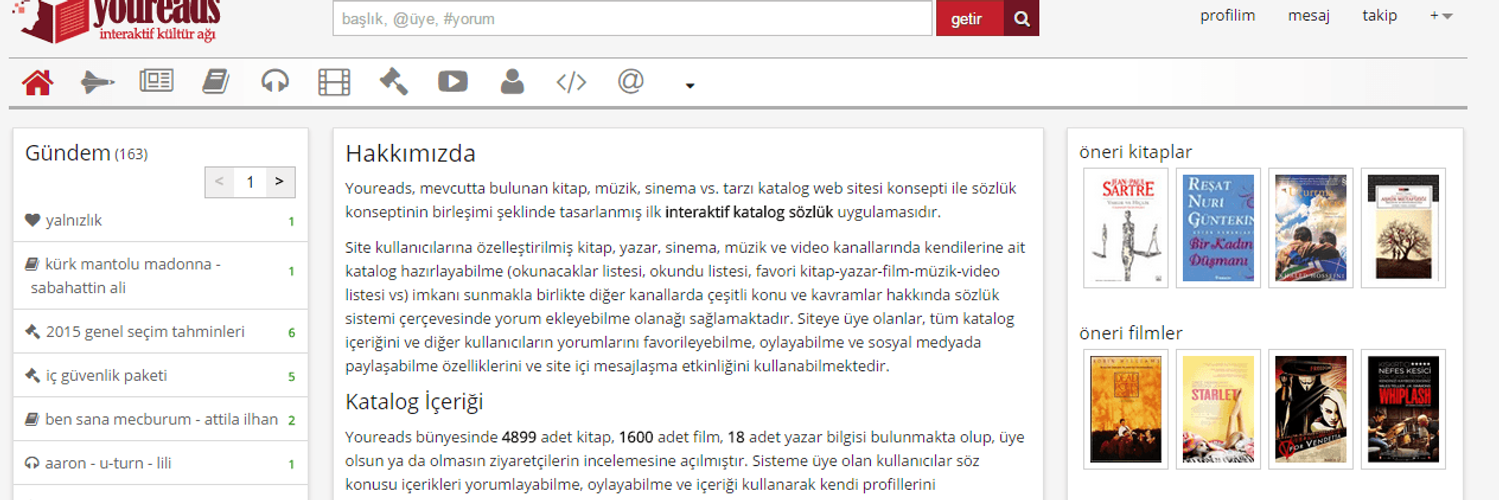Click heart icon beside yalnızlık
The height and width of the screenshot is (500, 1499).
tap(32, 220)
